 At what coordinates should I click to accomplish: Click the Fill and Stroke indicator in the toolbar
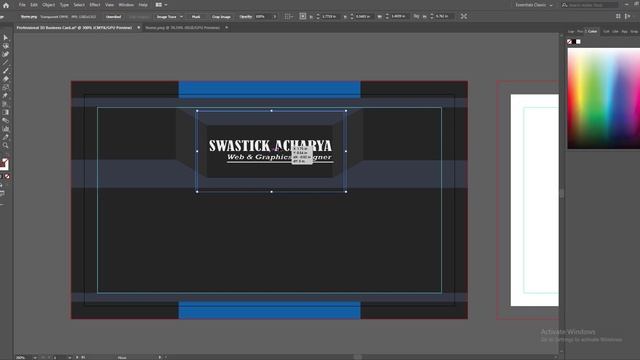4,164
